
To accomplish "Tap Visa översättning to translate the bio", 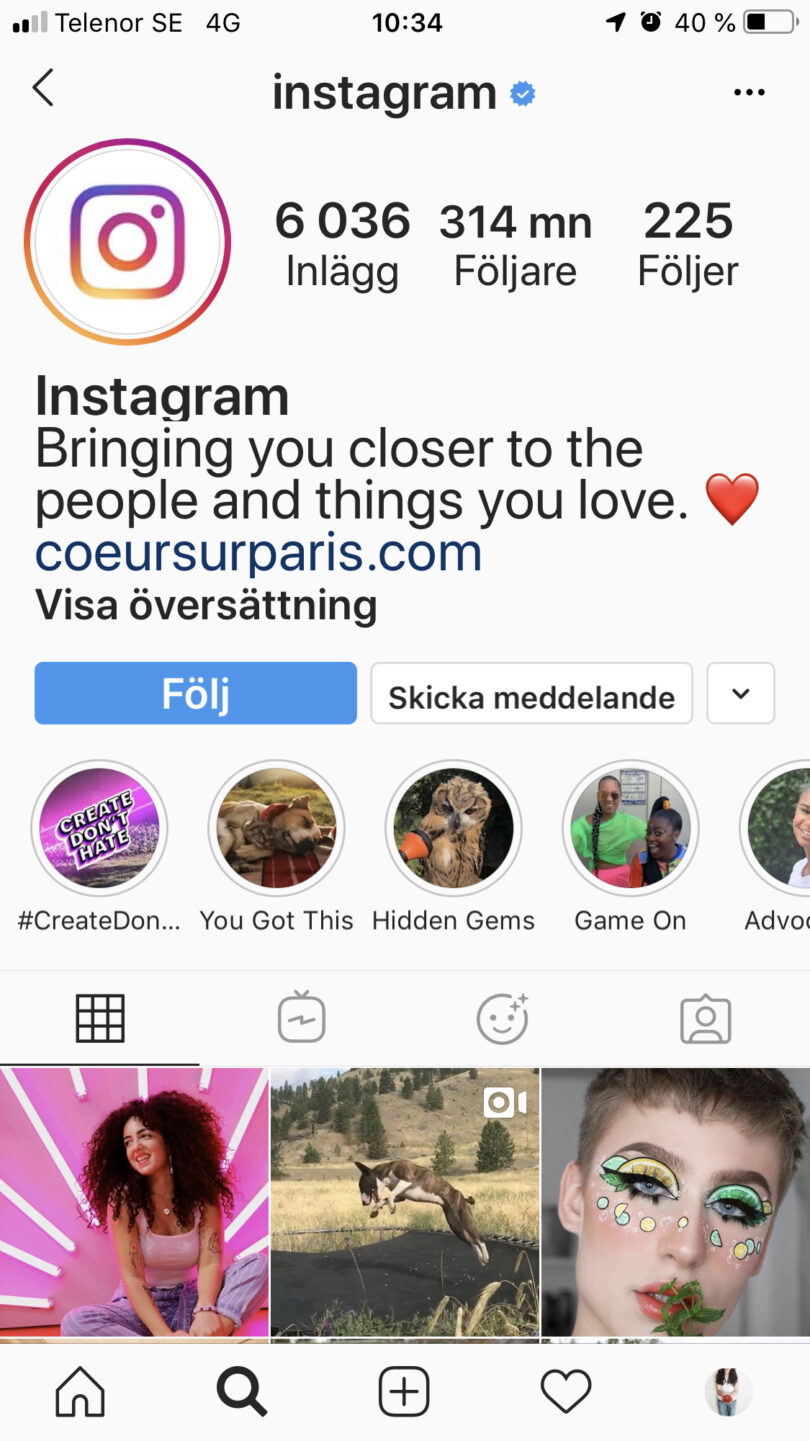I will (206, 605).
